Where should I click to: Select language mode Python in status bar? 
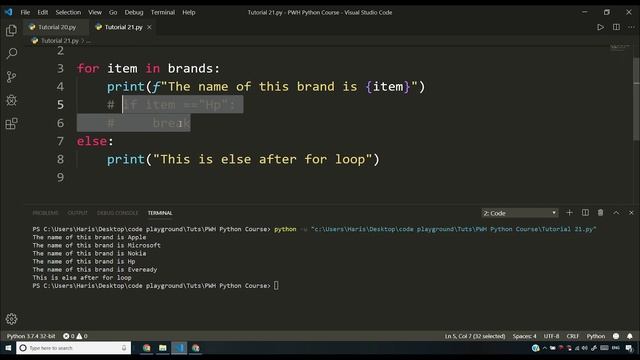click(x=596, y=336)
